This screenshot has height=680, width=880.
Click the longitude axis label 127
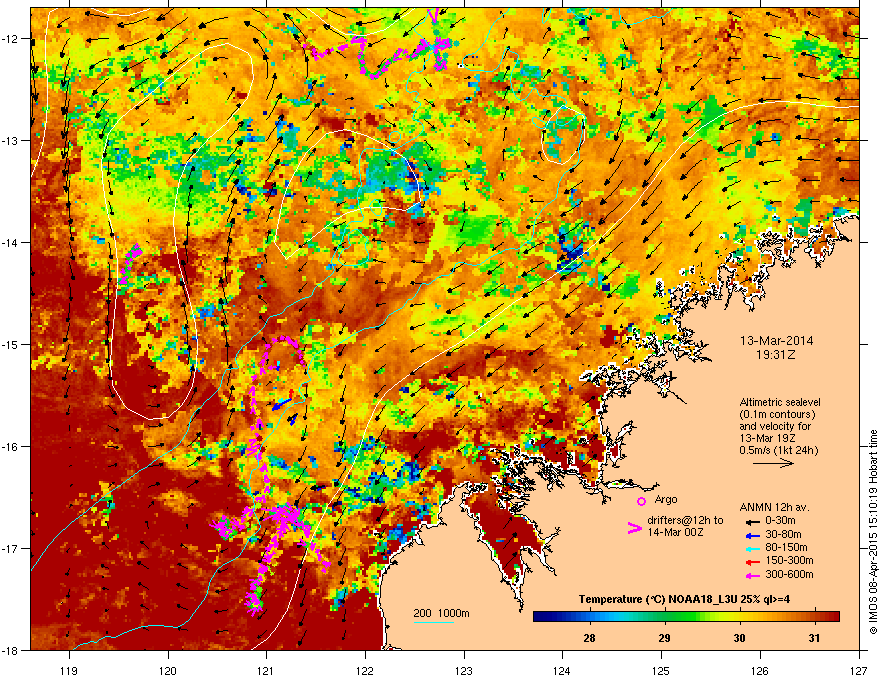click(x=859, y=670)
